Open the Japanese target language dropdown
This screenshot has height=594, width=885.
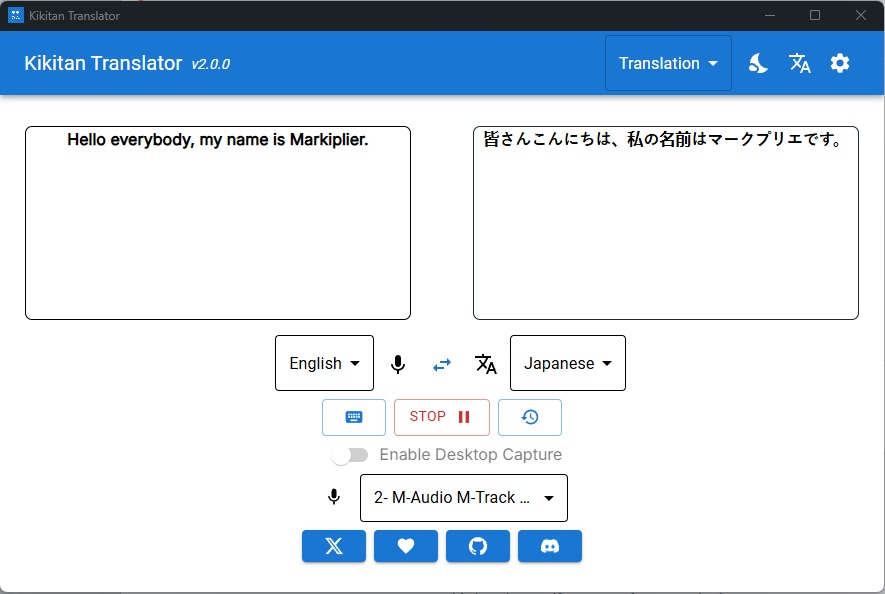coord(568,363)
